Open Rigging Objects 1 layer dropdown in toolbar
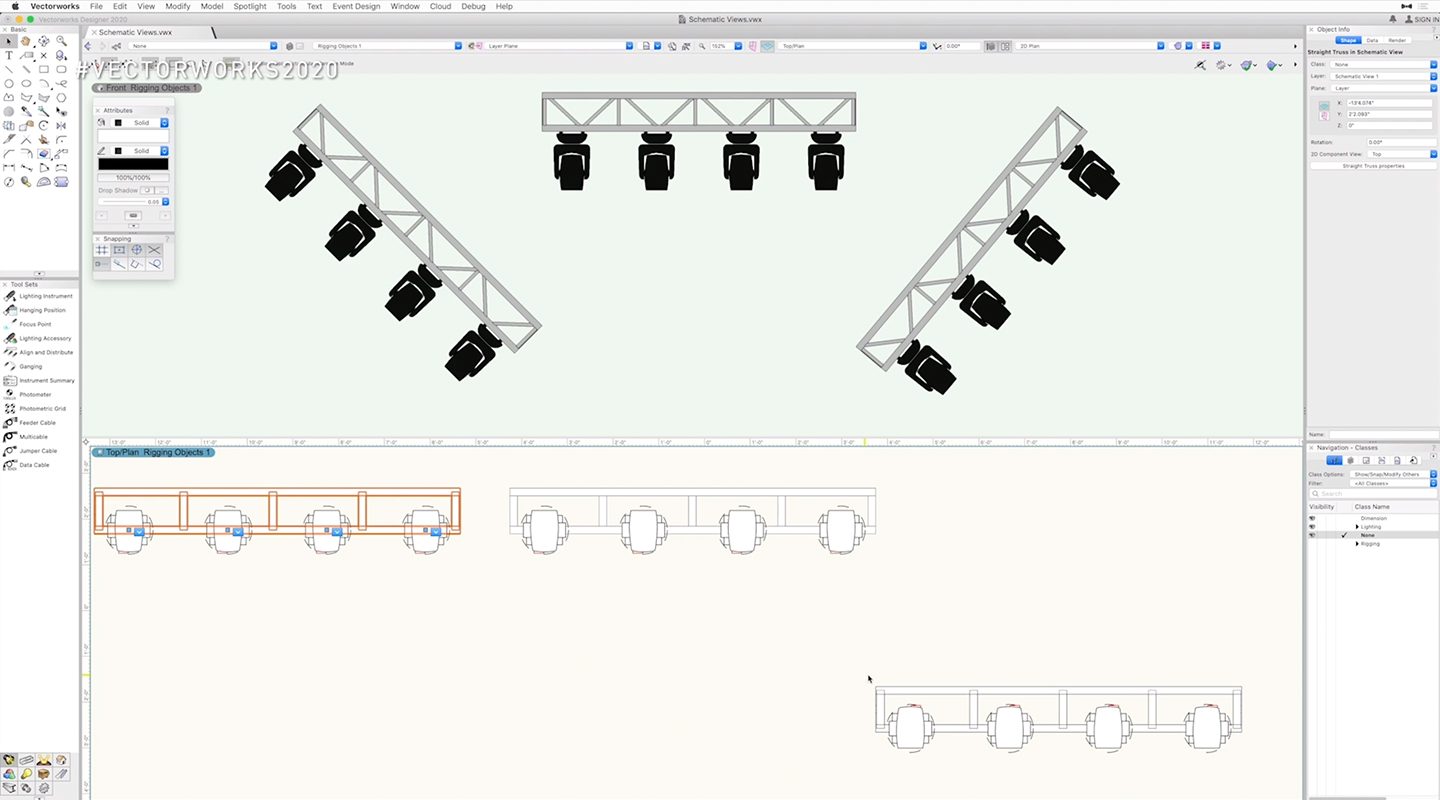The height and width of the screenshot is (800, 1440). pos(387,46)
